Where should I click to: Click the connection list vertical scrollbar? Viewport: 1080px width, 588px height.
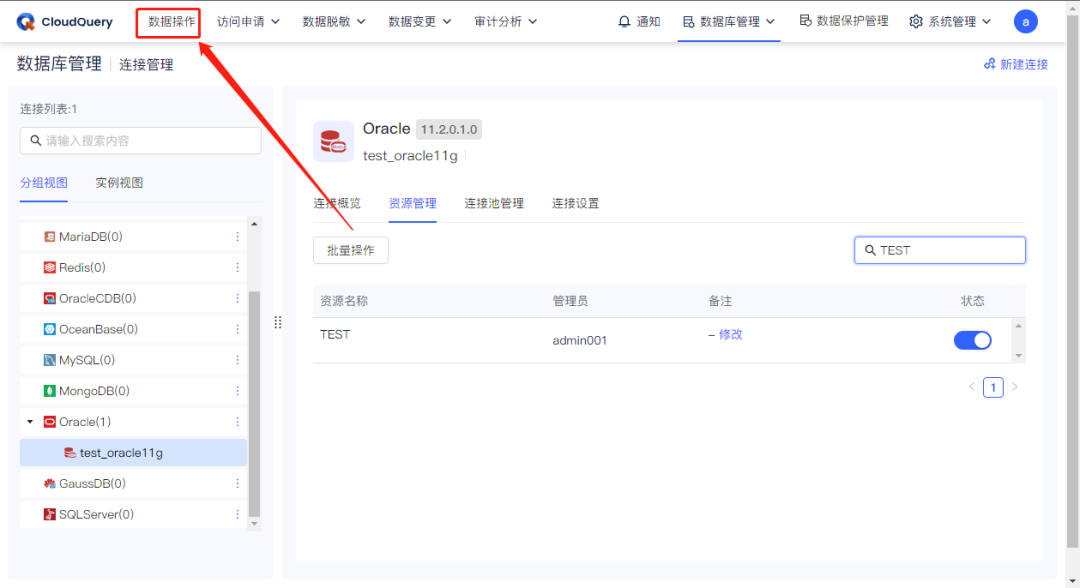(253, 400)
